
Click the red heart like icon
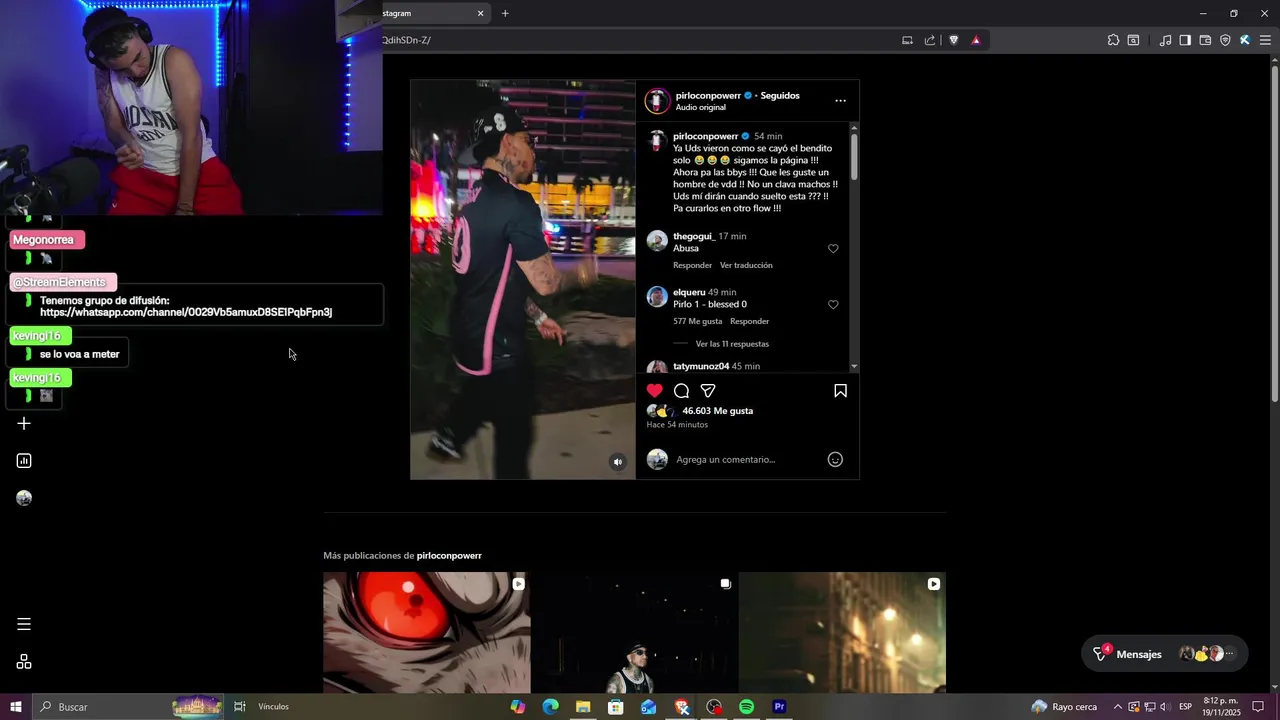point(654,391)
